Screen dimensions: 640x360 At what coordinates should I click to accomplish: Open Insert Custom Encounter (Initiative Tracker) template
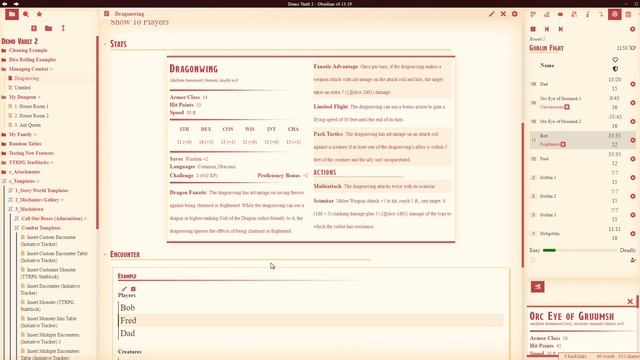(x=48, y=240)
